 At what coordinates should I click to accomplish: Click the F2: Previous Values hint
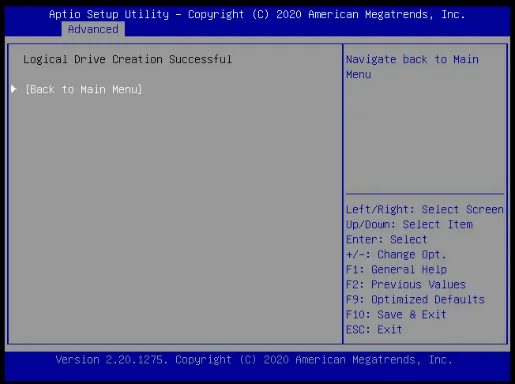pyautogui.click(x=406, y=284)
